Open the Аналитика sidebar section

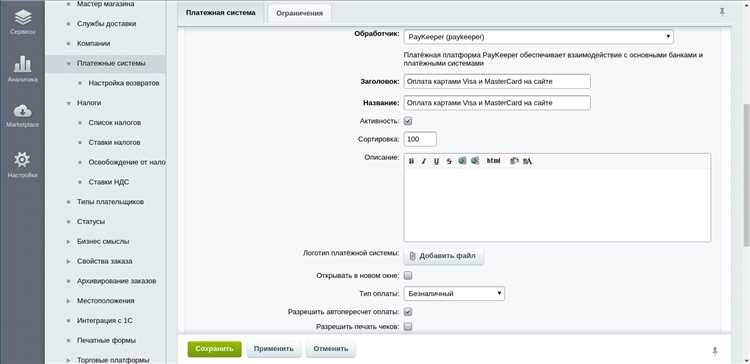(x=22, y=69)
